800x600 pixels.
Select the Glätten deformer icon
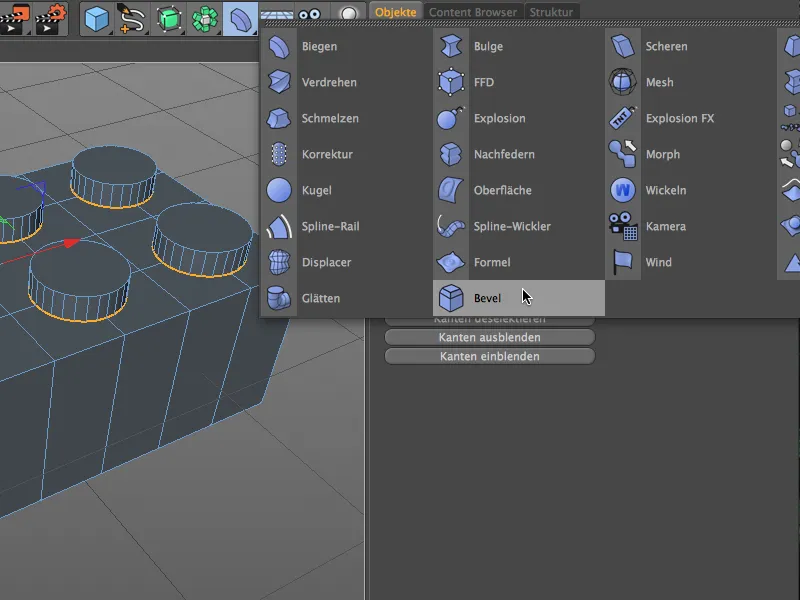[279, 298]
